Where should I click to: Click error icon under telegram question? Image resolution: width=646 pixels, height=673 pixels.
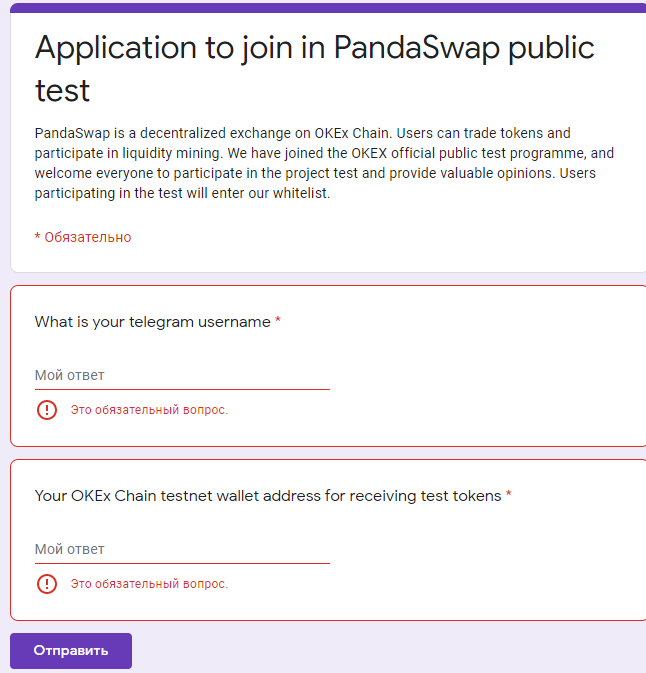tap(46, 410)
